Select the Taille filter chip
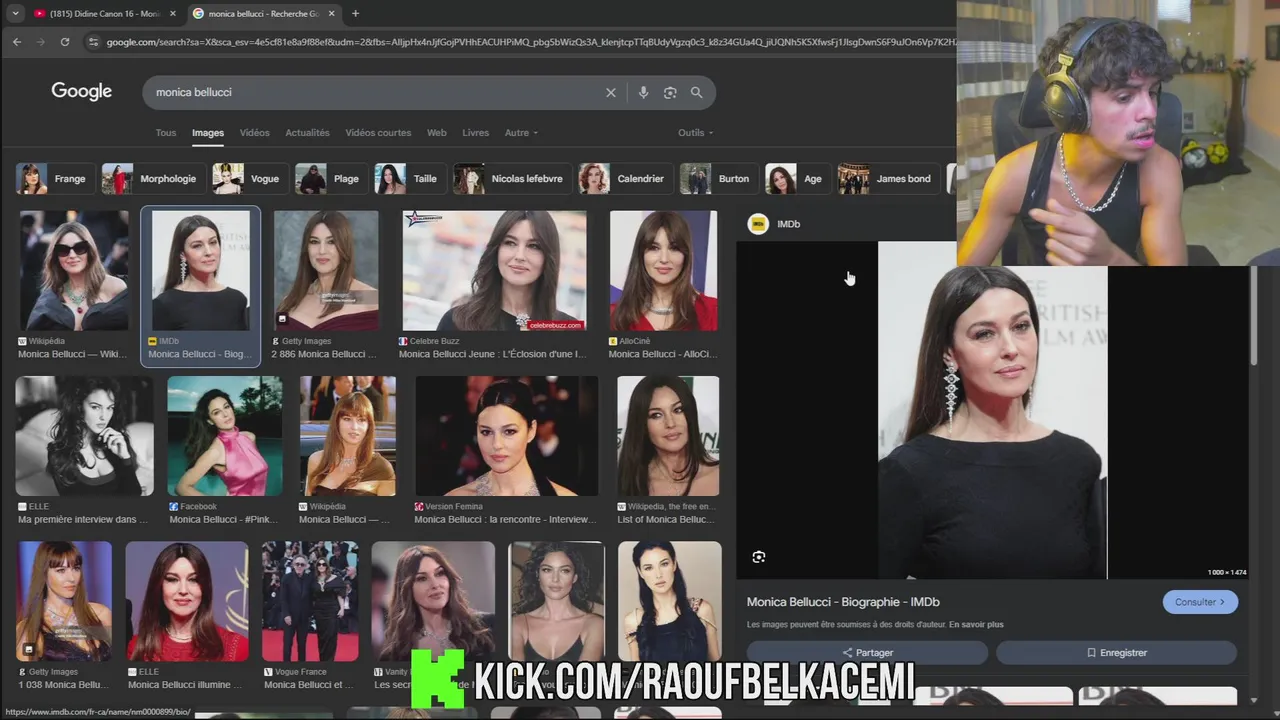This screenshot has width=1280, height=720. 409,179
